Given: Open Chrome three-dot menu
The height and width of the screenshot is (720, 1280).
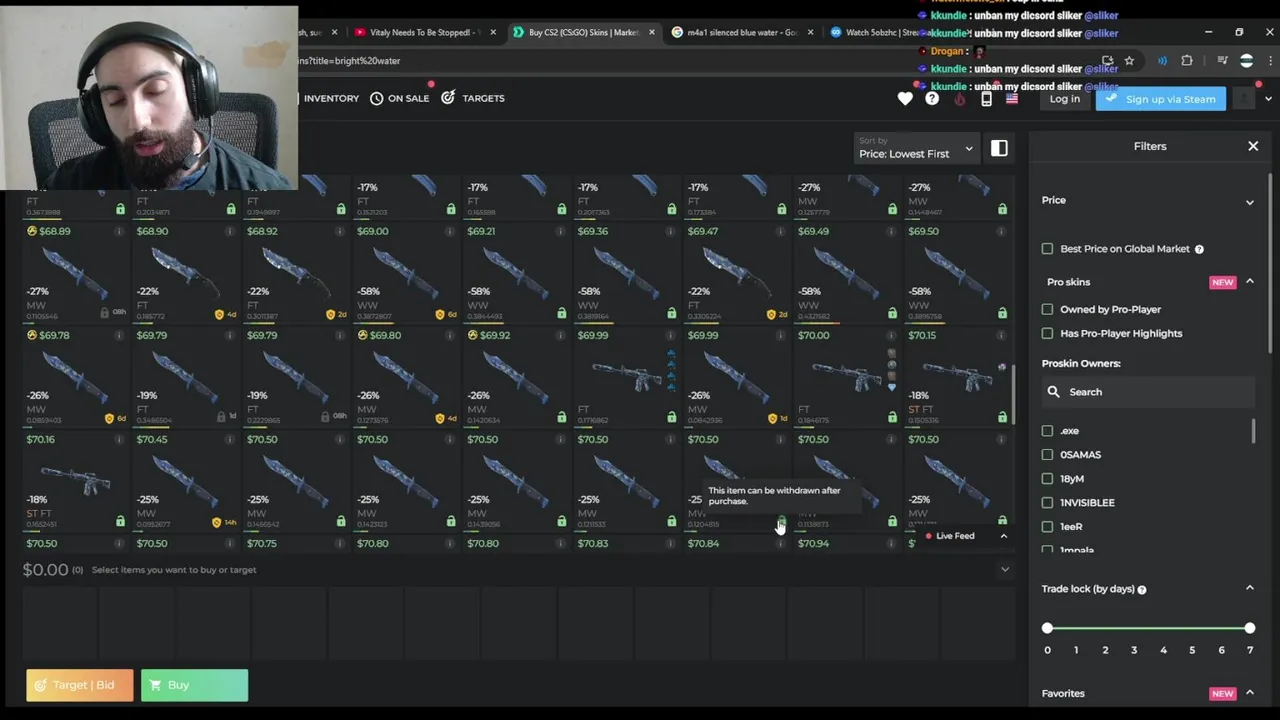Looking at the screenshot, I should pyautogui.click(x=1271, y=61).
